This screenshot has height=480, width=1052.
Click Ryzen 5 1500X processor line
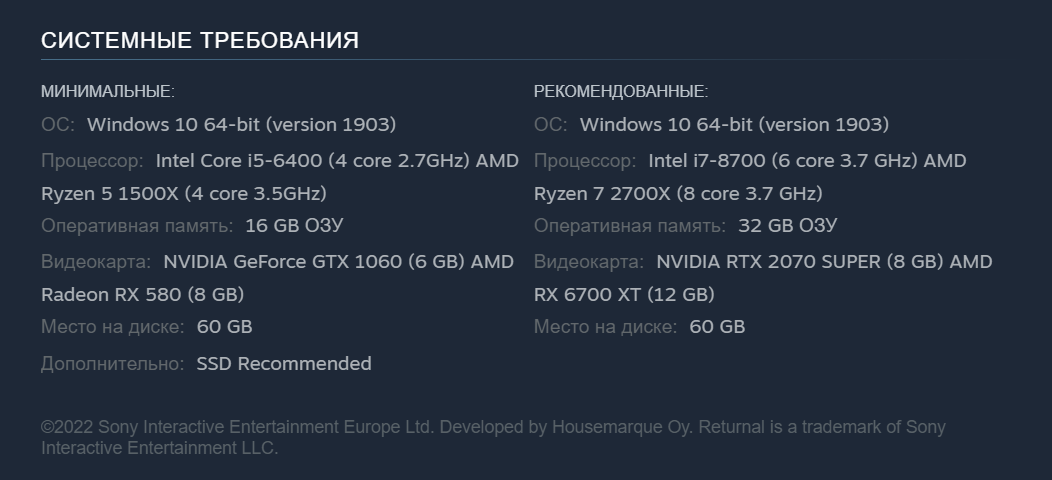coord(184,194)
